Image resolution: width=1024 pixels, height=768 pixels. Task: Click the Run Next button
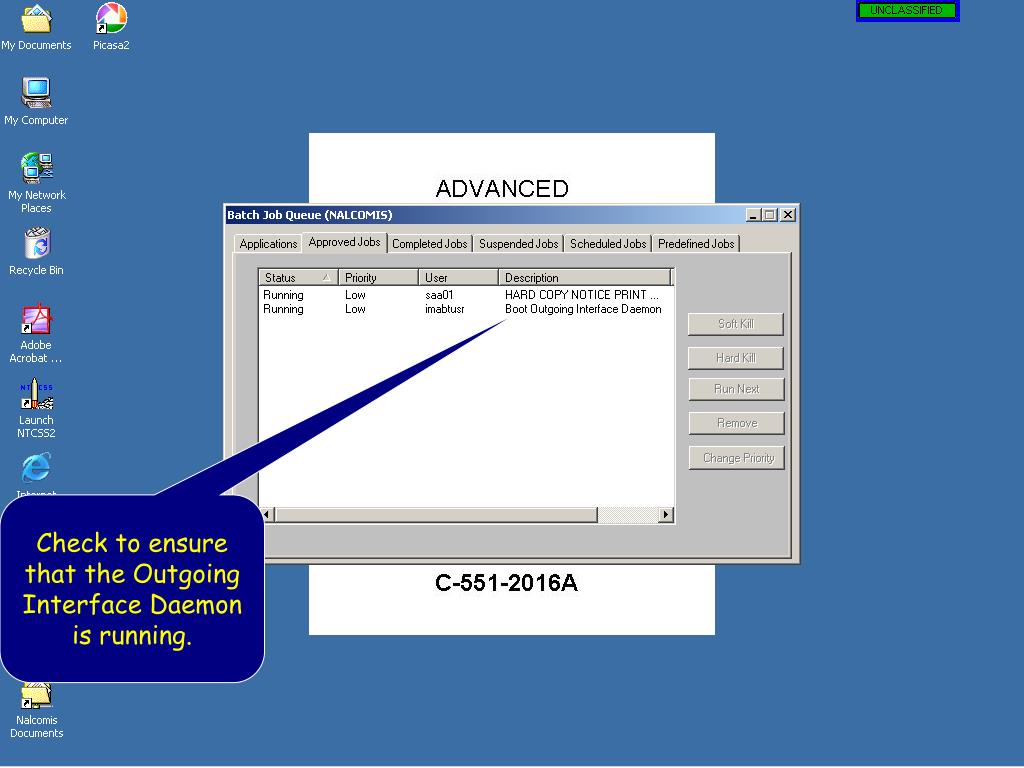[737, 389]
